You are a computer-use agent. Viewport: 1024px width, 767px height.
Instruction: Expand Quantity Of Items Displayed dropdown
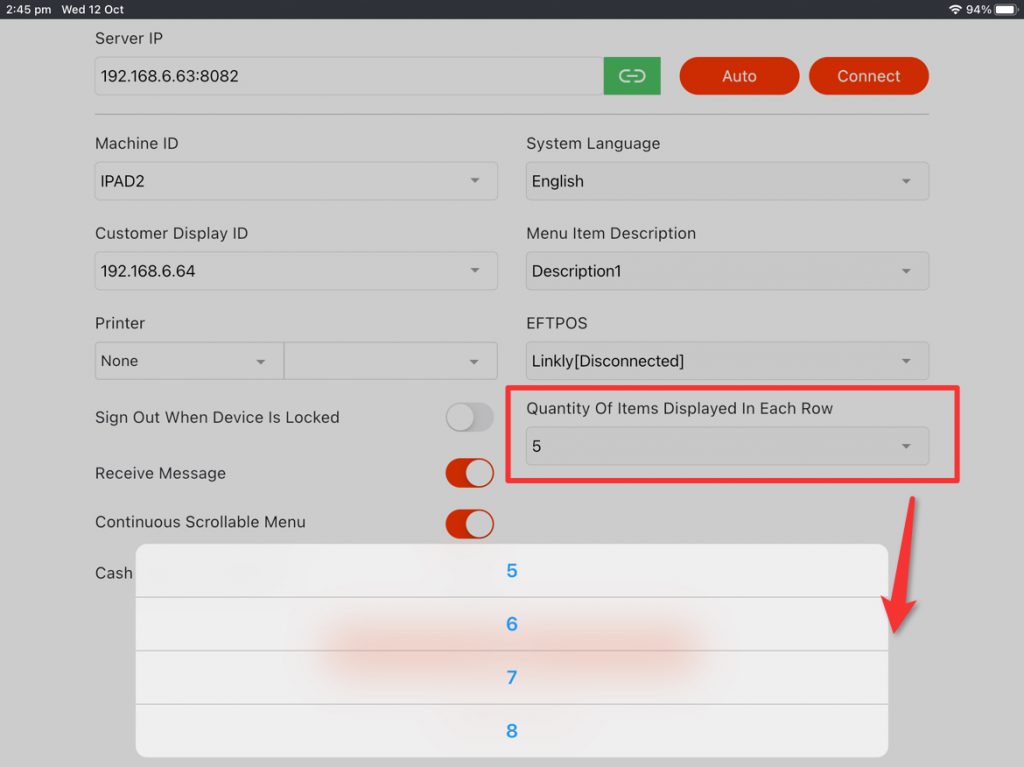point(727,446)
